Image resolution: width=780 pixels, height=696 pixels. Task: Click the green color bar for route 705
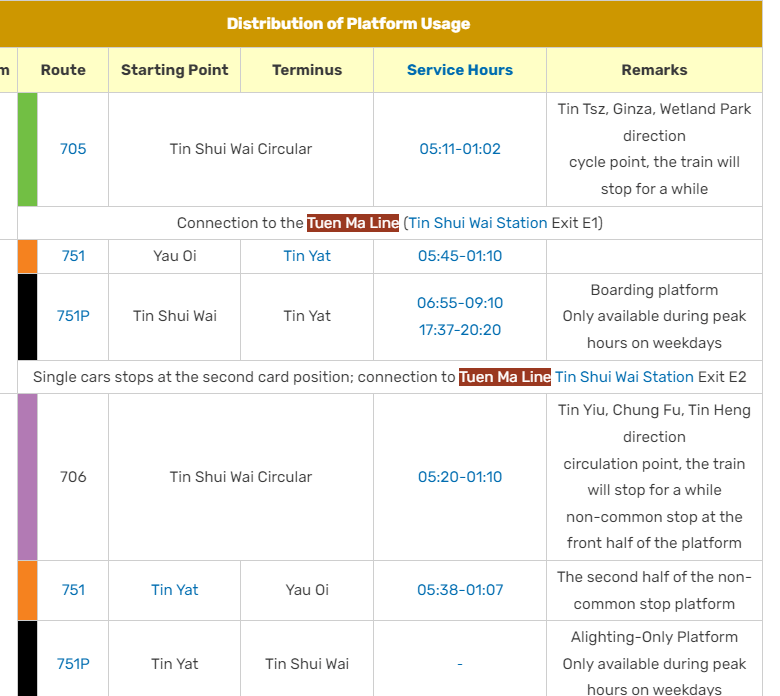click(27, 149)
